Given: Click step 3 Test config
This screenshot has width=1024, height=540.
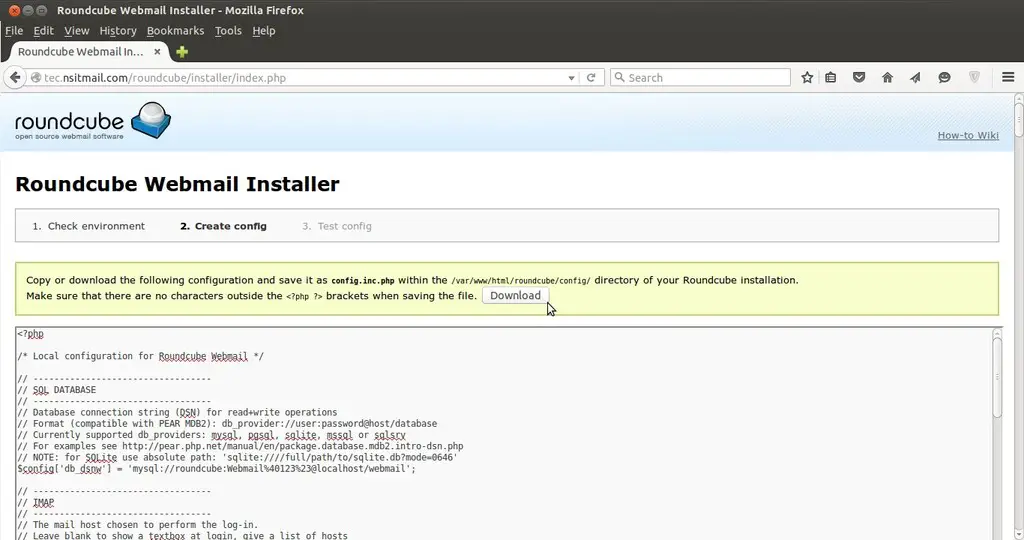Looking at the screenshot, I should click(x=336, y=226).
